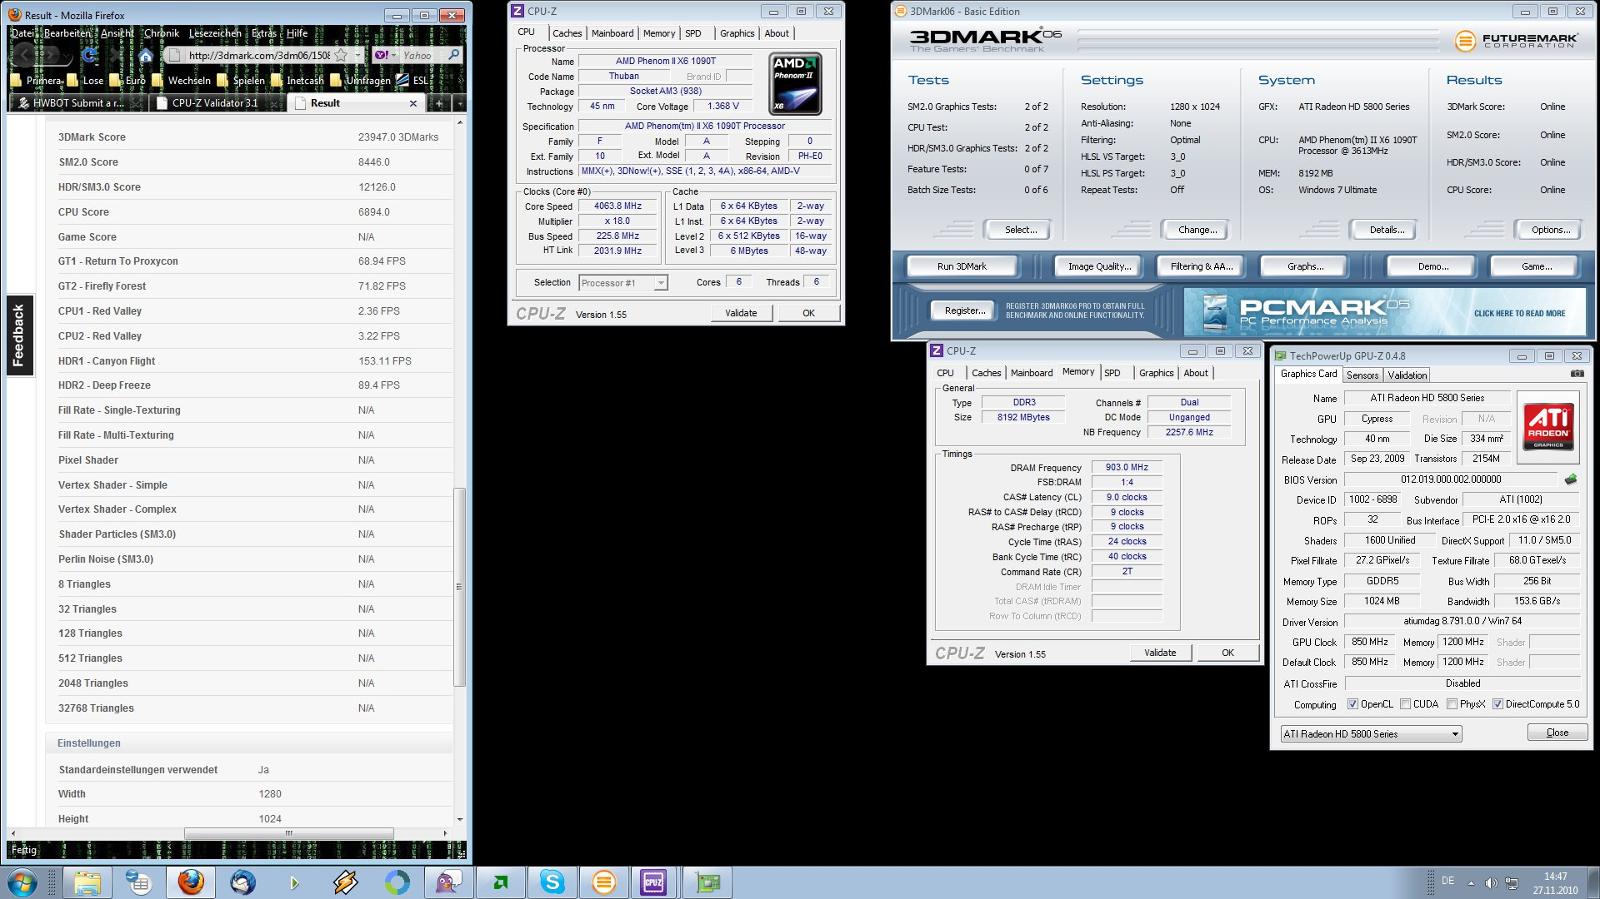Image resolution: width=1600 pixels, height=899 pixels.
Task: Click the Firefox back arrow button
Action: tap(24, 55)
